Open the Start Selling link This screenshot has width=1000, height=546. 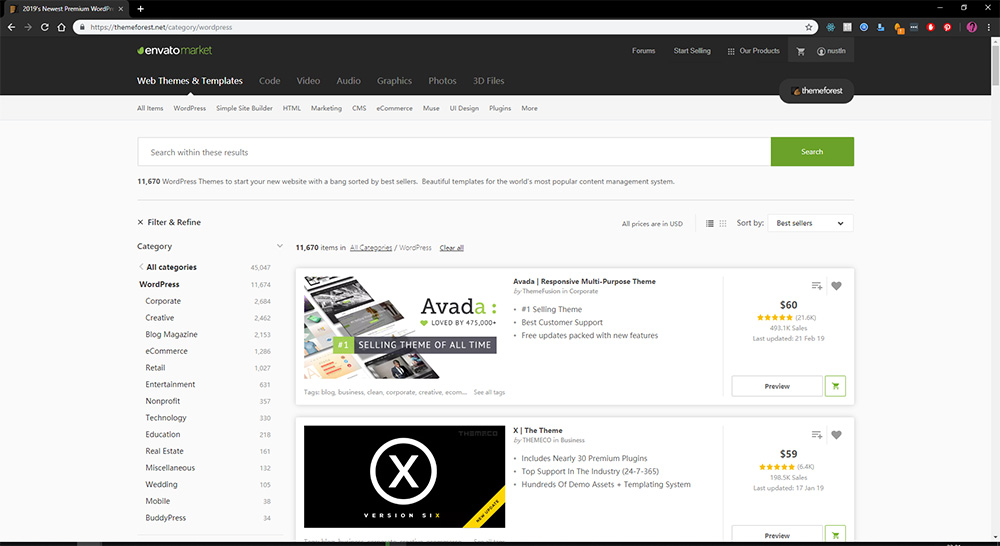pos(692,51)
